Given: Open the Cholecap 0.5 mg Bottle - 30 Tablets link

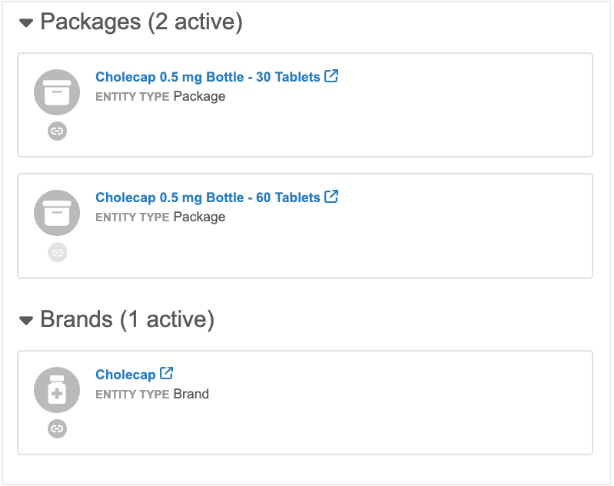Looking at the screenshot, I should click(x=207, y=77).
